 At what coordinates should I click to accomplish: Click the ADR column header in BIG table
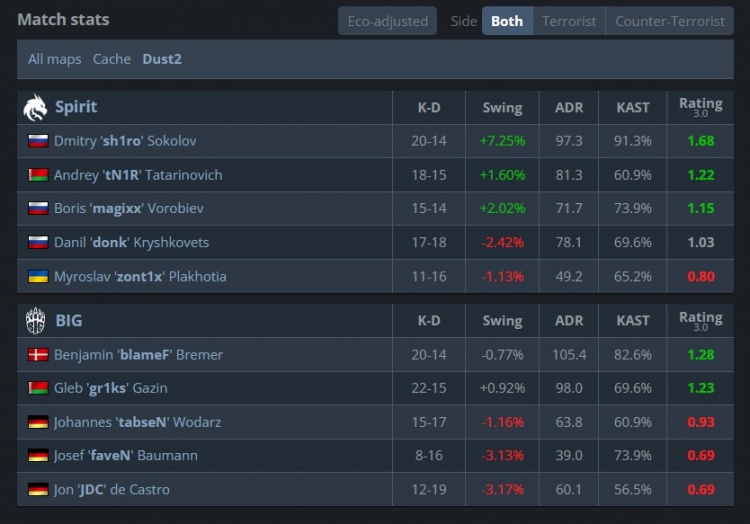(x=569, y=321)
